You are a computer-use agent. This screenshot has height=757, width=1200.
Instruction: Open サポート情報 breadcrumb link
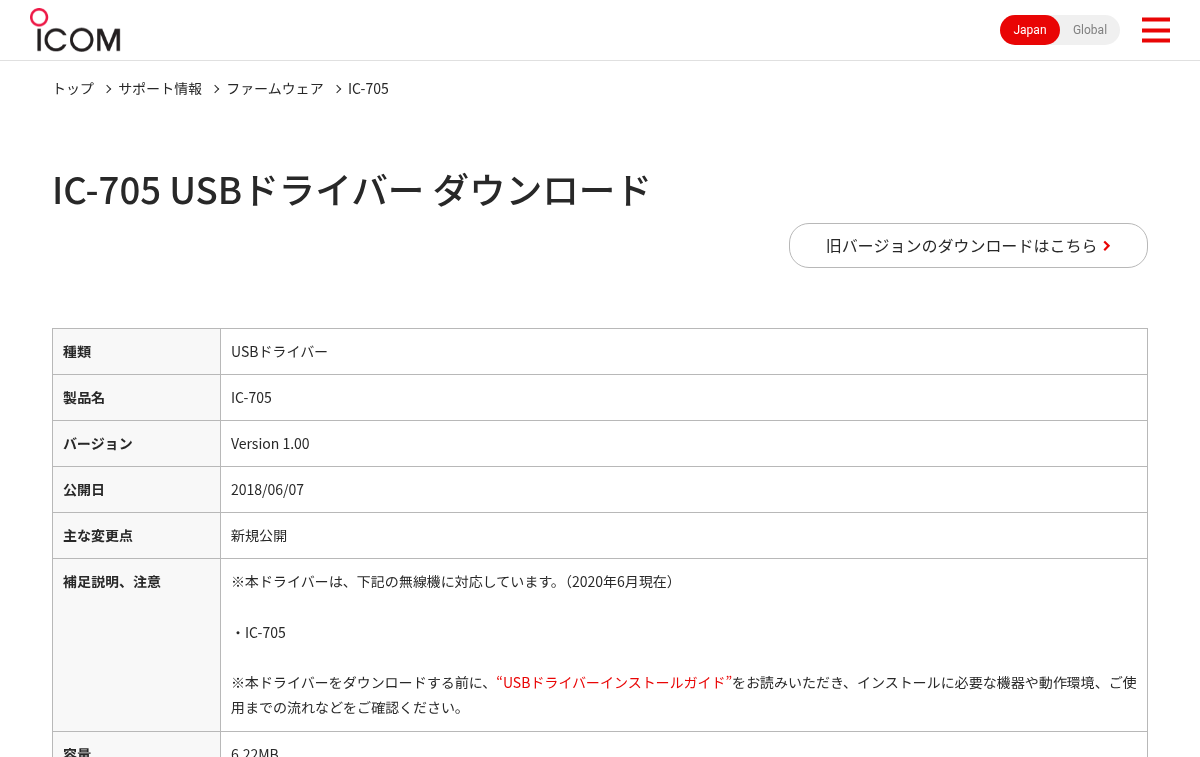click(x=160, y=88)
